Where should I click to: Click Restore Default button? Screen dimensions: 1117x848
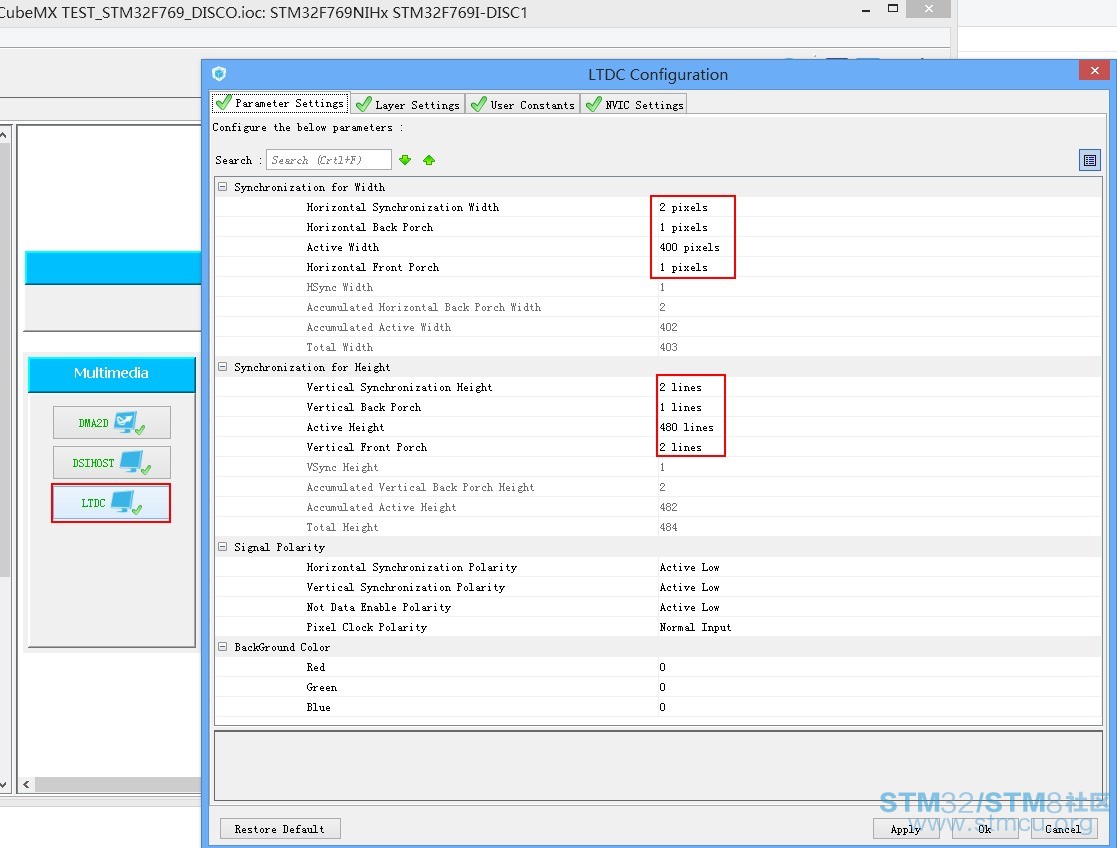pos(279,829)
